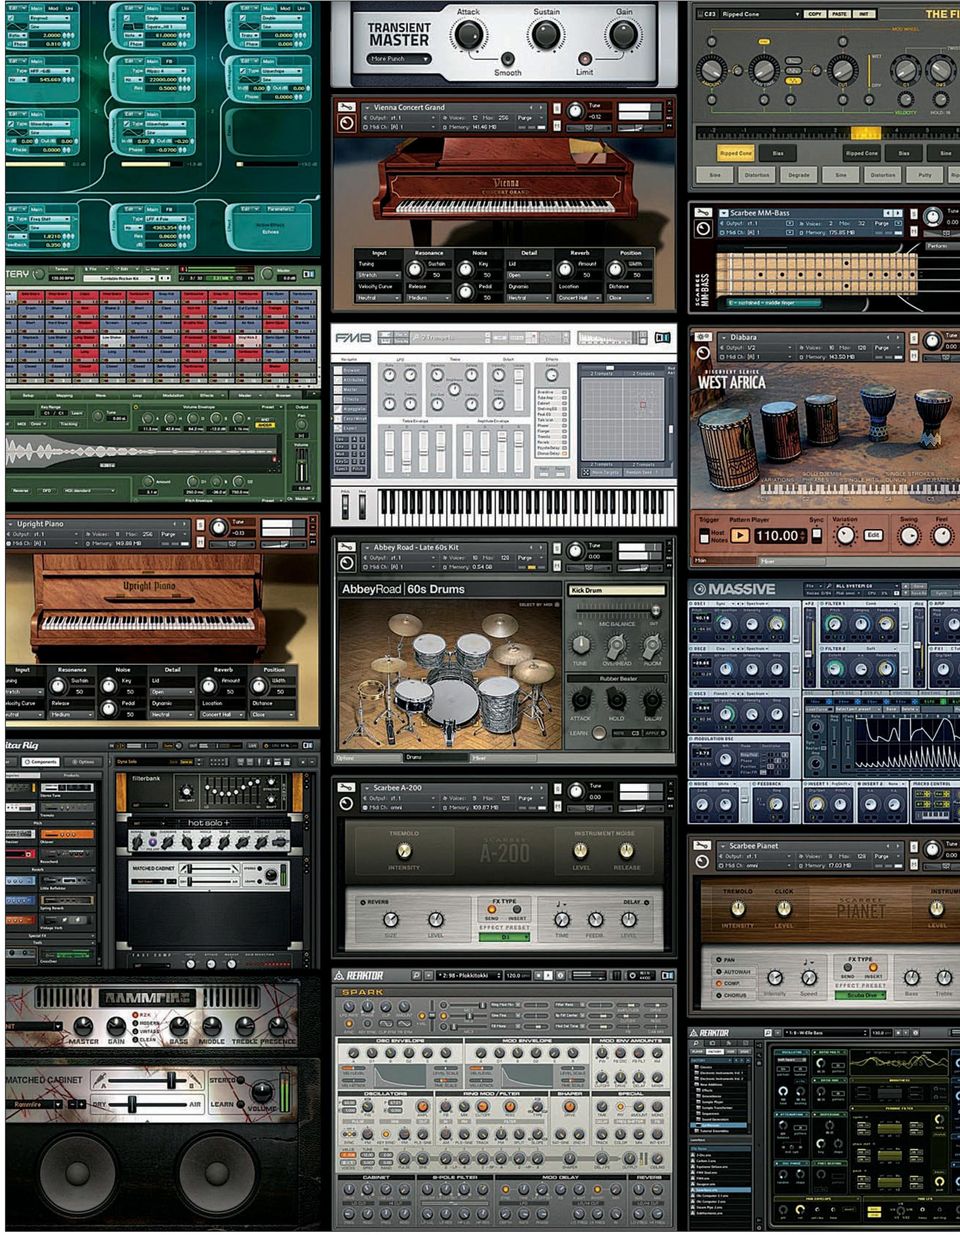Click the Vienna Concert Grand instrument name
This screenshot has width=960, height=1235.
click(409, 107)
